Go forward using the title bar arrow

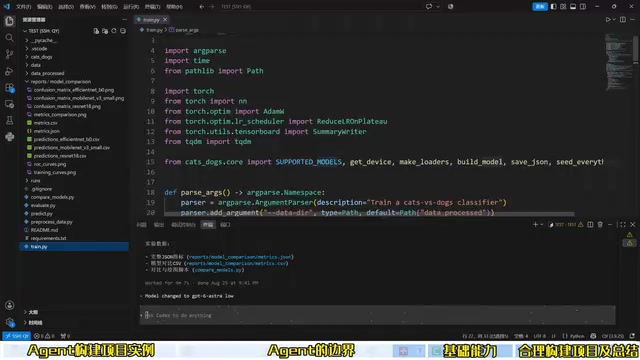[211, 7]
